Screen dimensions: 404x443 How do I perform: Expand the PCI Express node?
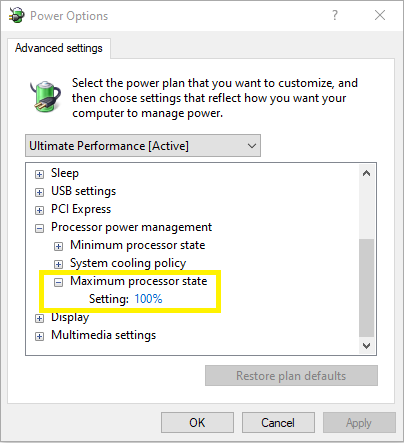pyautogui.click(x=39, y=210)
